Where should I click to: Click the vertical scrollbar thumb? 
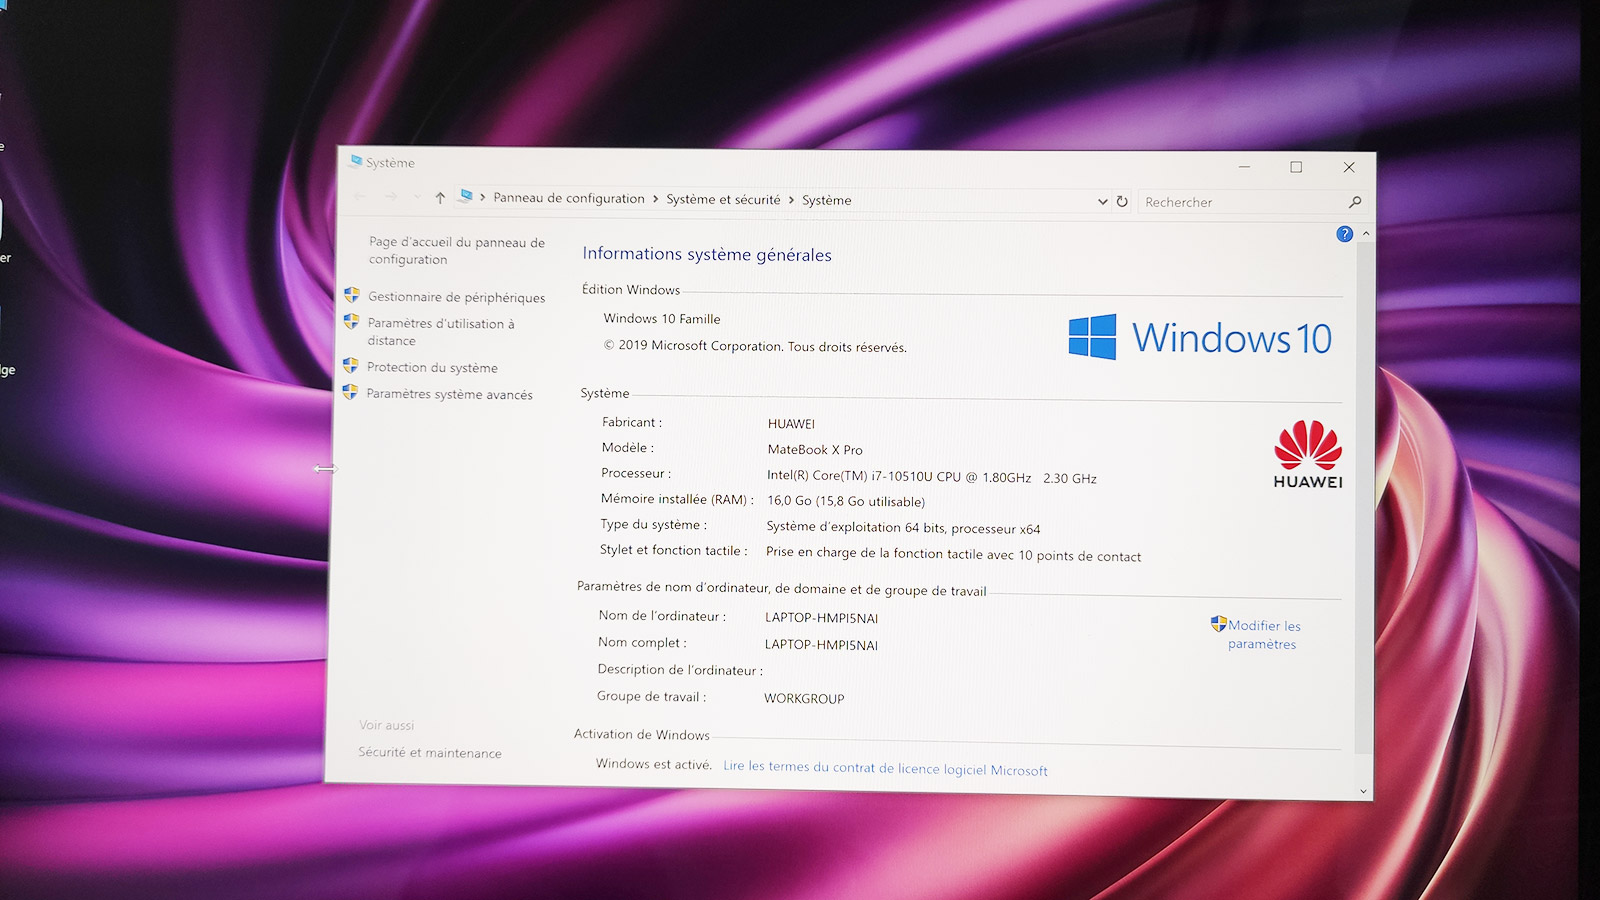[1364, 496]
